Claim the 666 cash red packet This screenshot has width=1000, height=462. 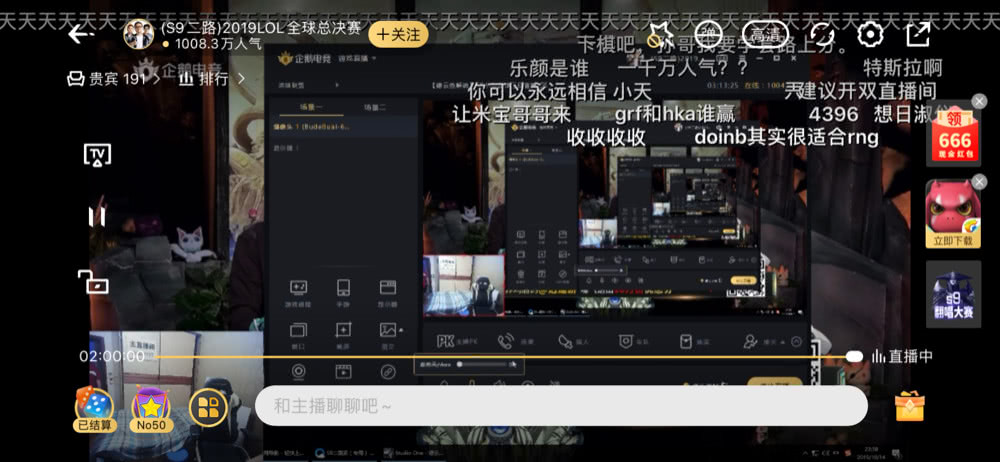(x=953, y=134)
